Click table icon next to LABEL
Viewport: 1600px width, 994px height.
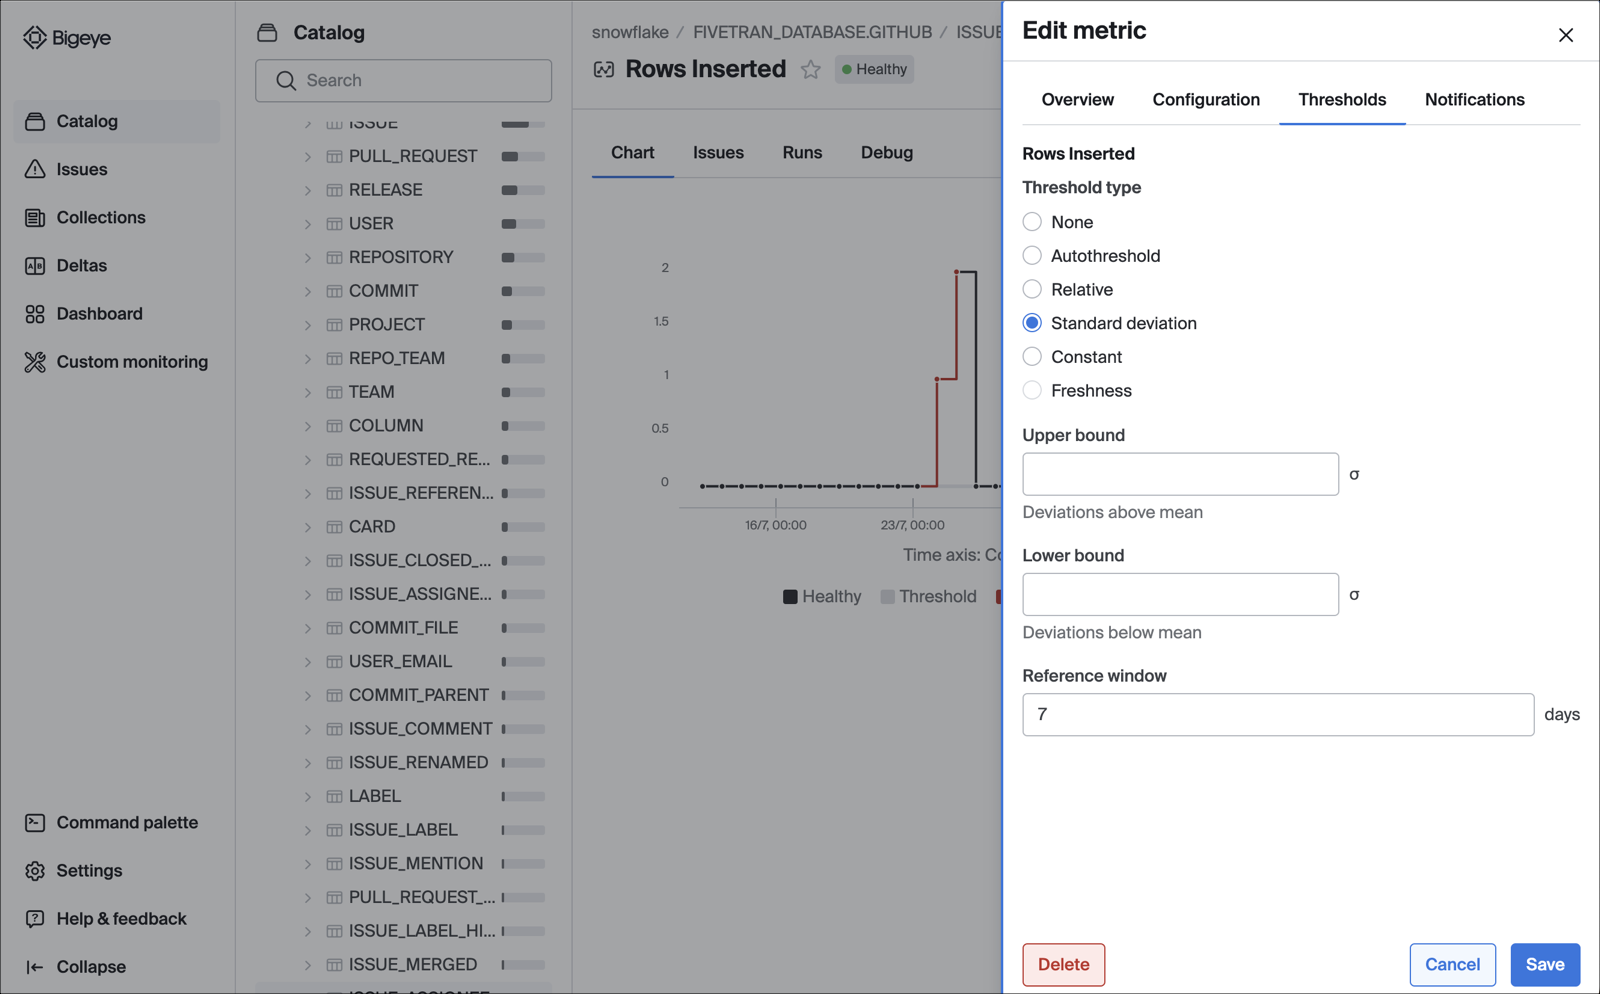point(334,796)
